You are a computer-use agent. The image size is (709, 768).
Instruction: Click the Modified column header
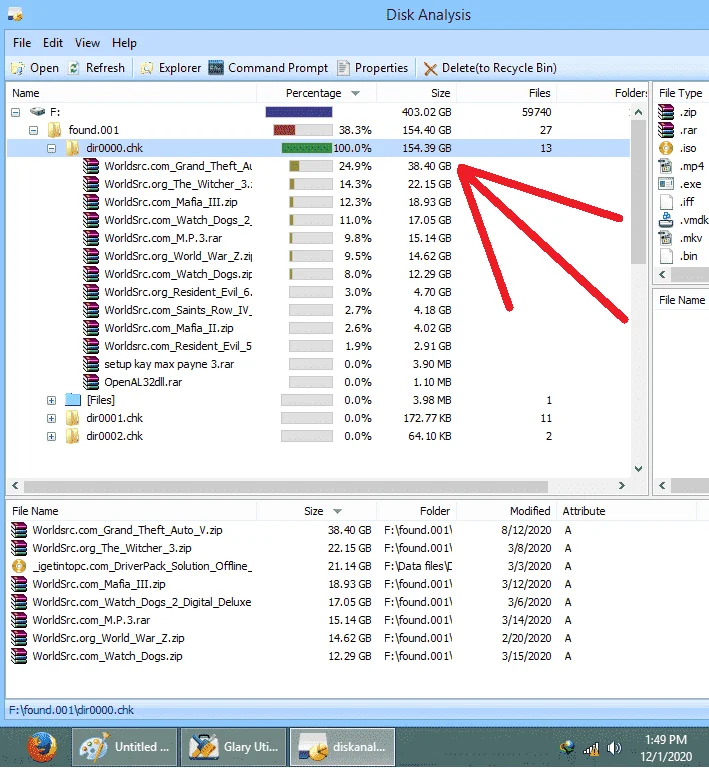[506, 511]
